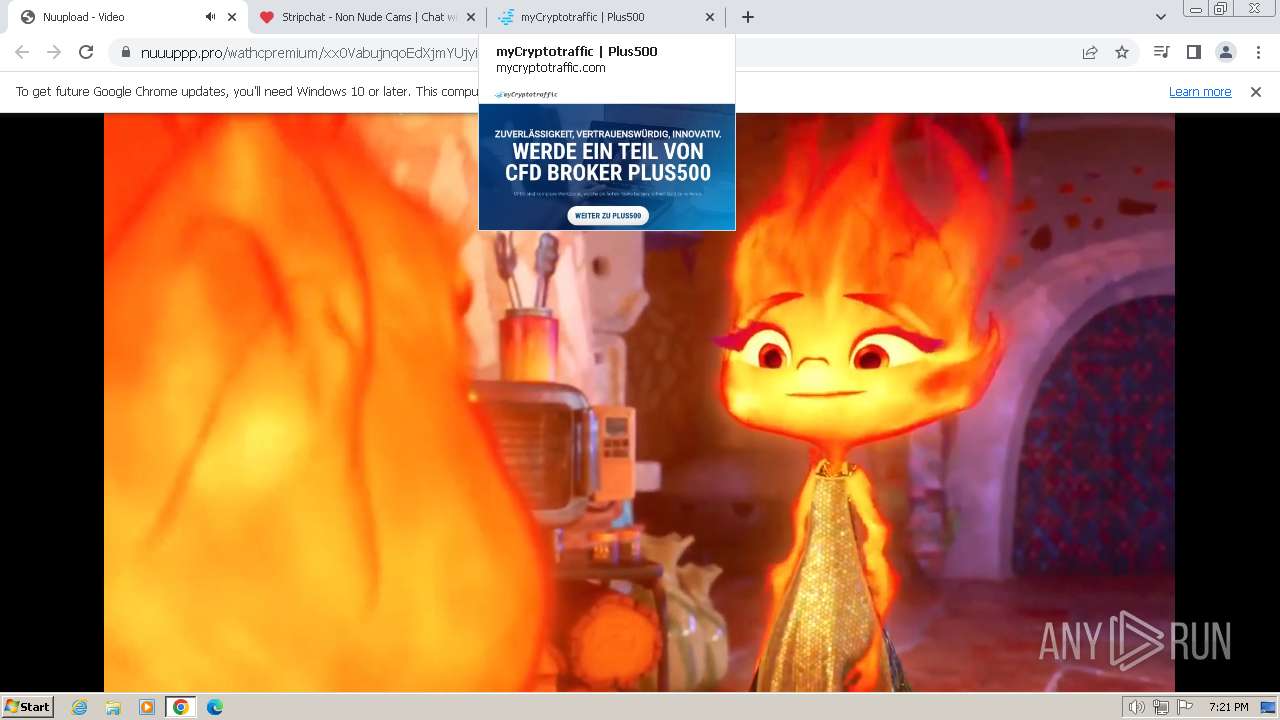Open the Action Center flag icon
Viewport: 1280px width, 720px height.
click(x=1184, y=707)
